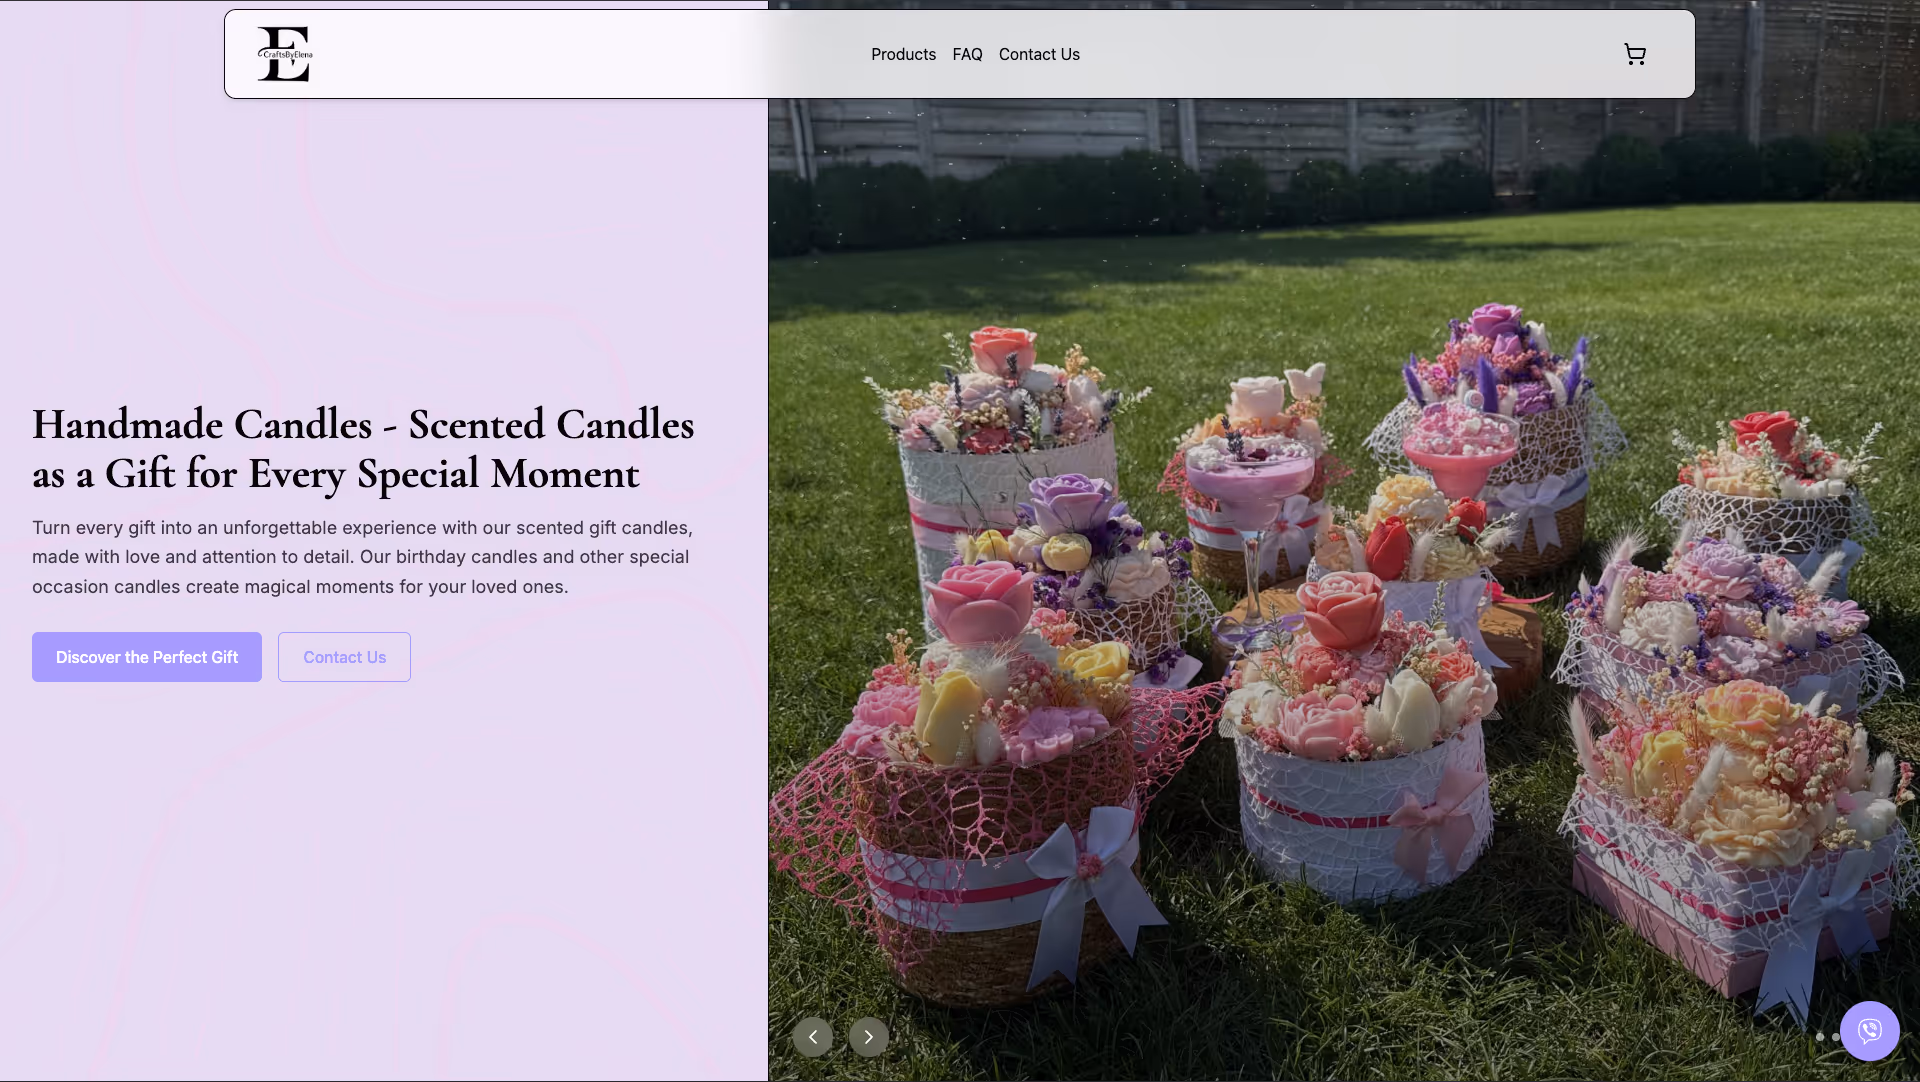Click the lavender background panel below buttons

pos(380,880)
